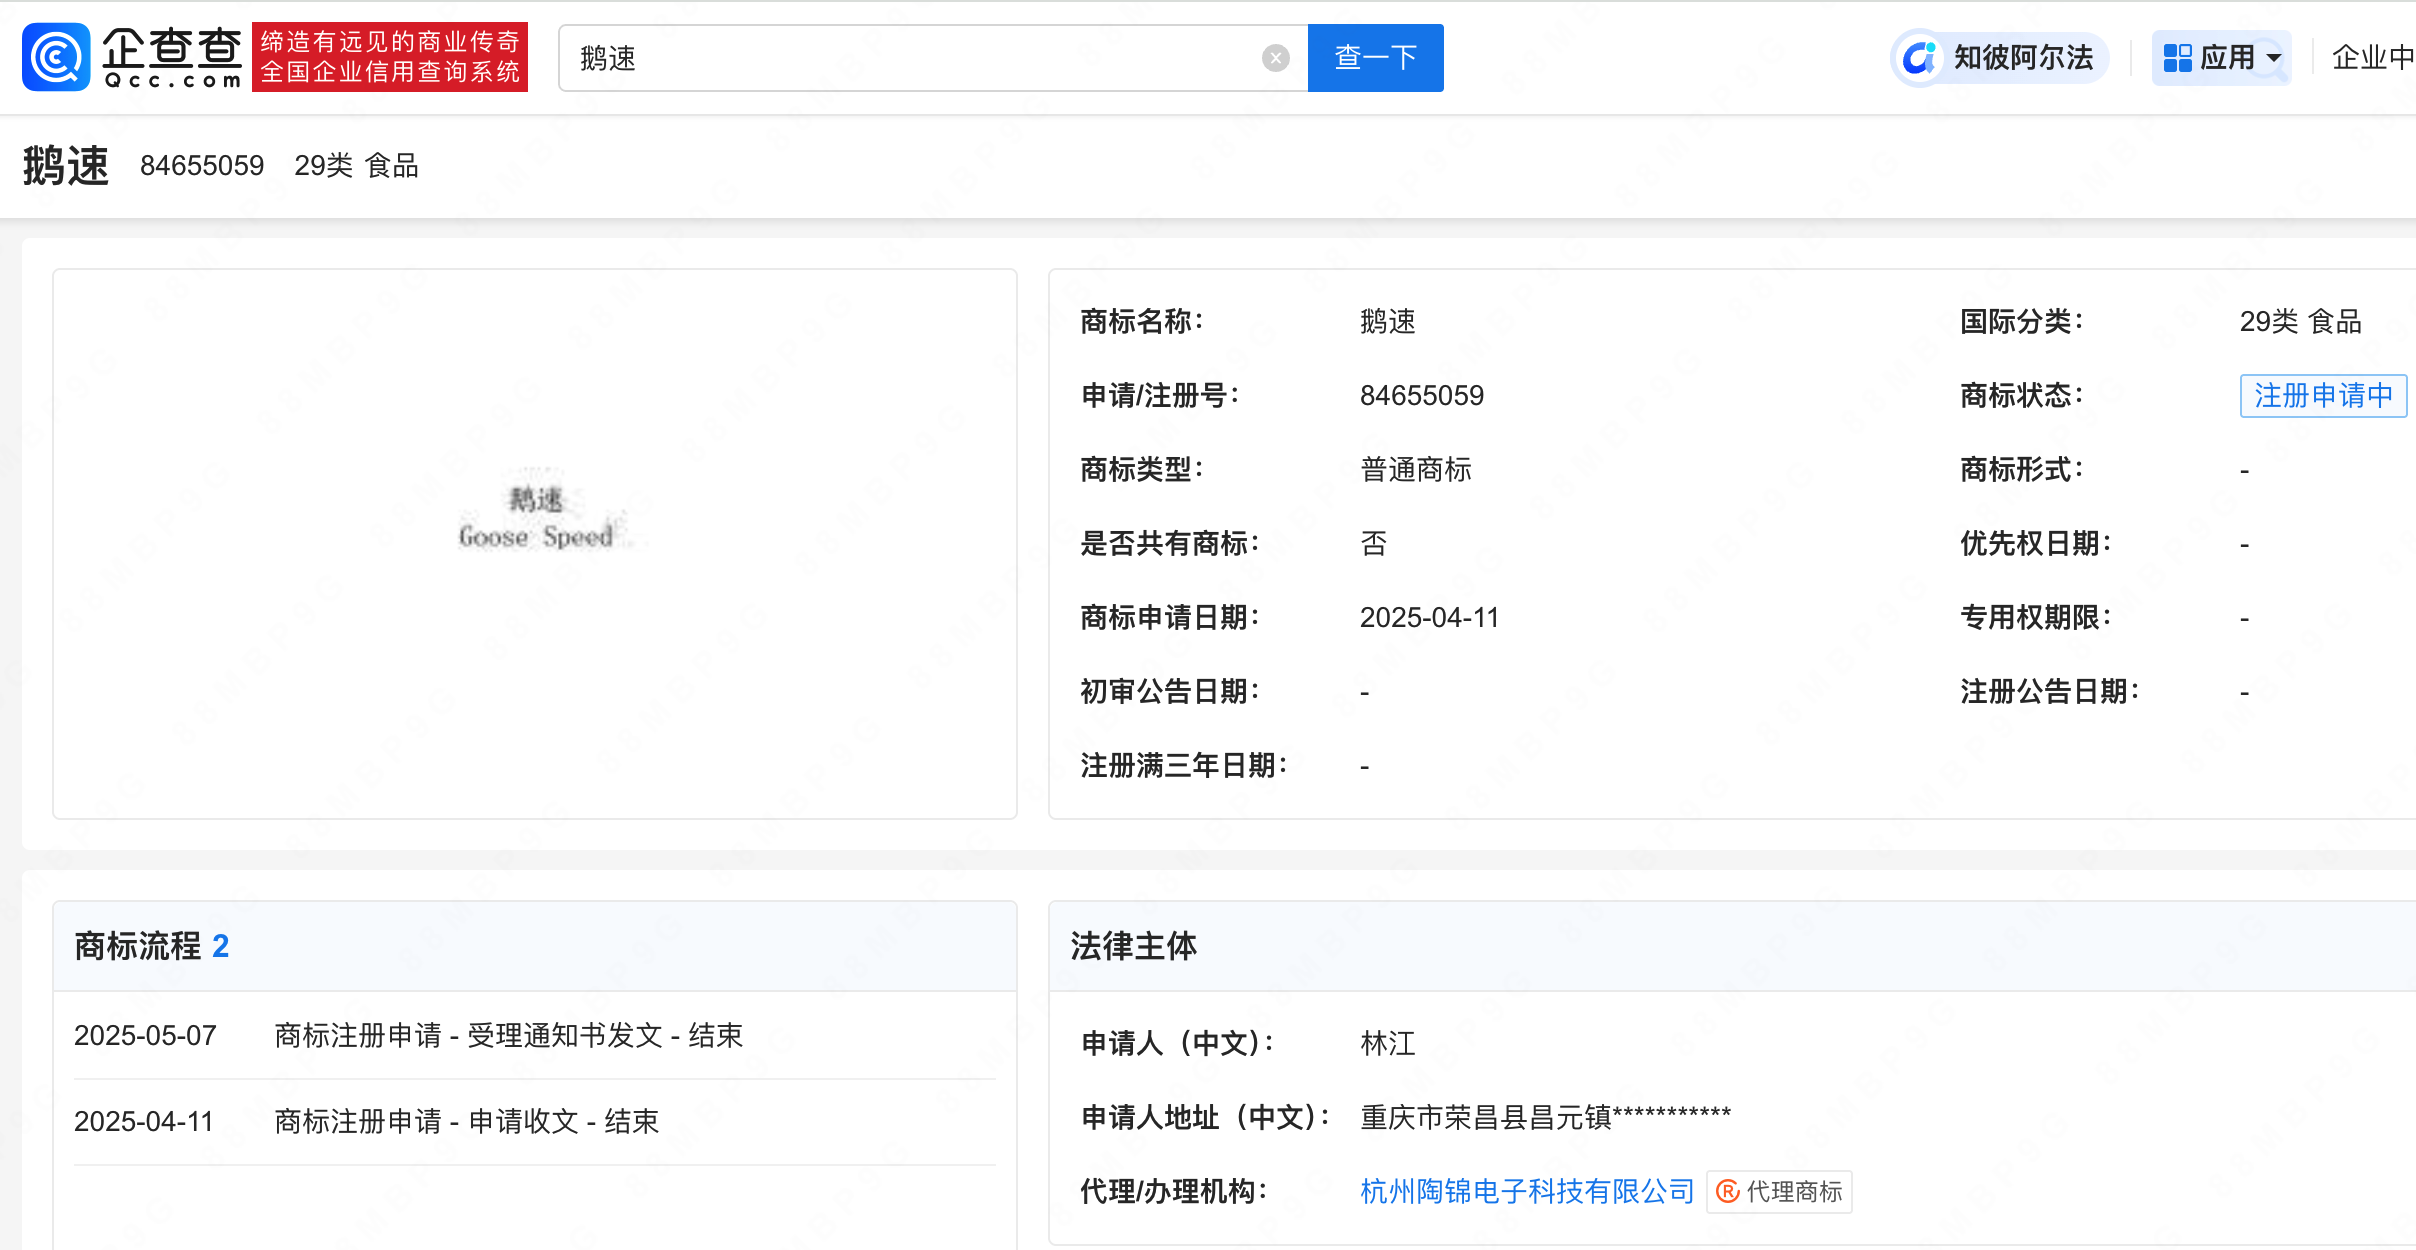Click the Qcc.com logo icon
Viewport: 2416px width, 1250px height.
pyautogui.click(x=56, y=57)
